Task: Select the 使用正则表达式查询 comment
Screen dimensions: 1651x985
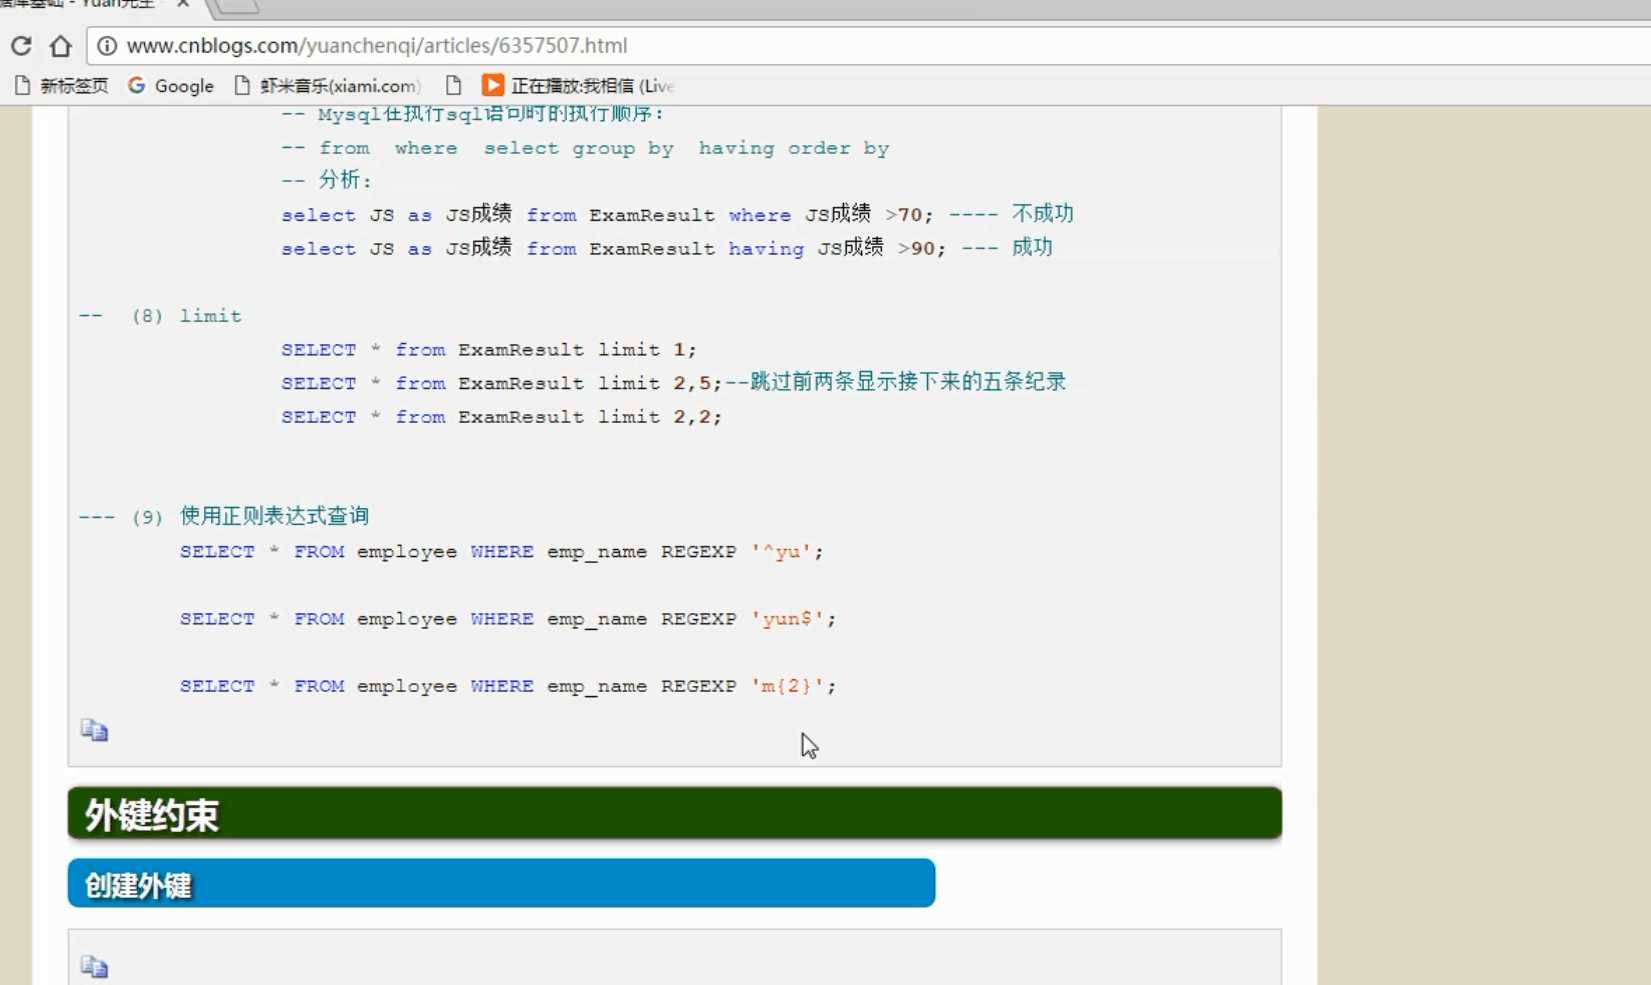Action: coord(274,516)
